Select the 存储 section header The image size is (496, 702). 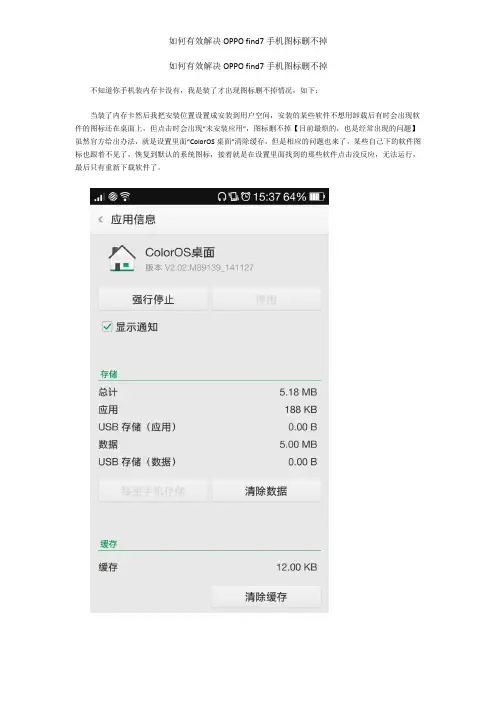click(108, 374)
